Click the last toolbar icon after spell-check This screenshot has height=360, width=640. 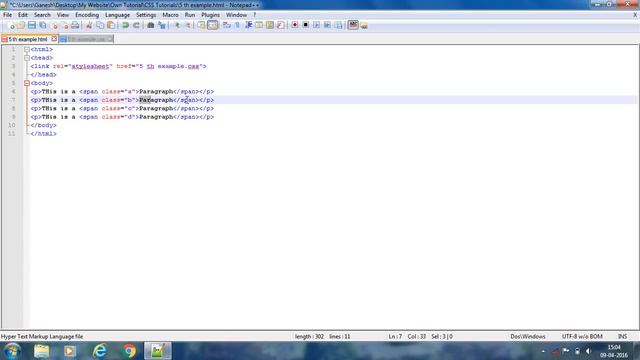pyautogui.click(x=364, y=26)
